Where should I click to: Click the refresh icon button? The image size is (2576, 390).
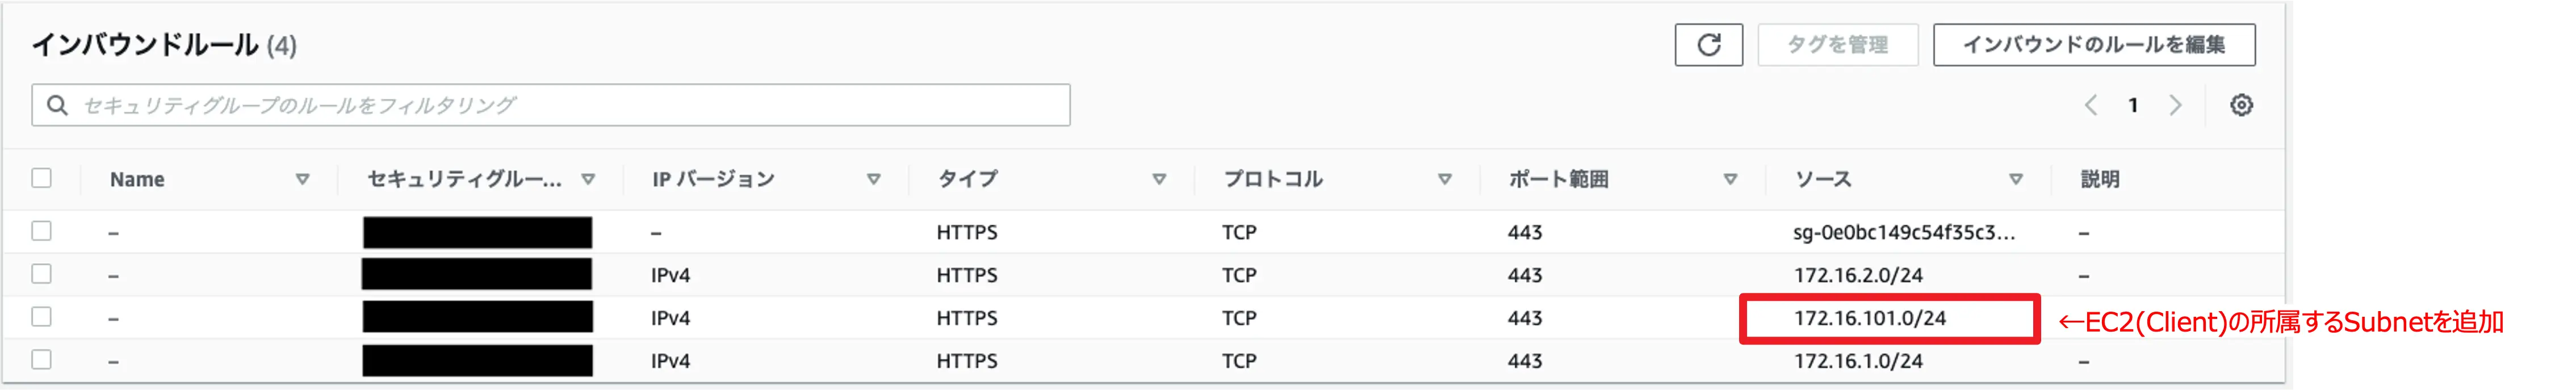(1708, 45)
